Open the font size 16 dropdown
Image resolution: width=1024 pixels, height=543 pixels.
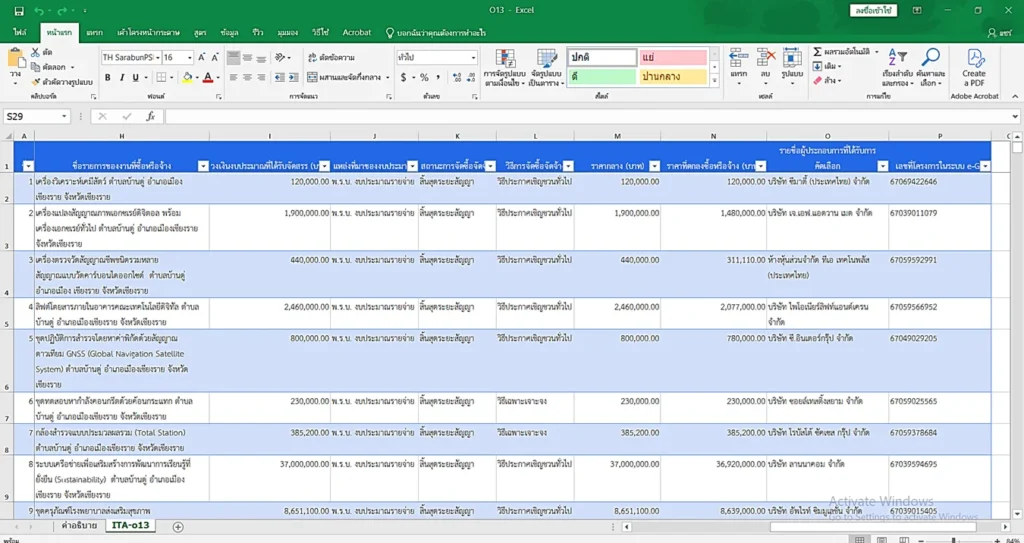[189, 58]
